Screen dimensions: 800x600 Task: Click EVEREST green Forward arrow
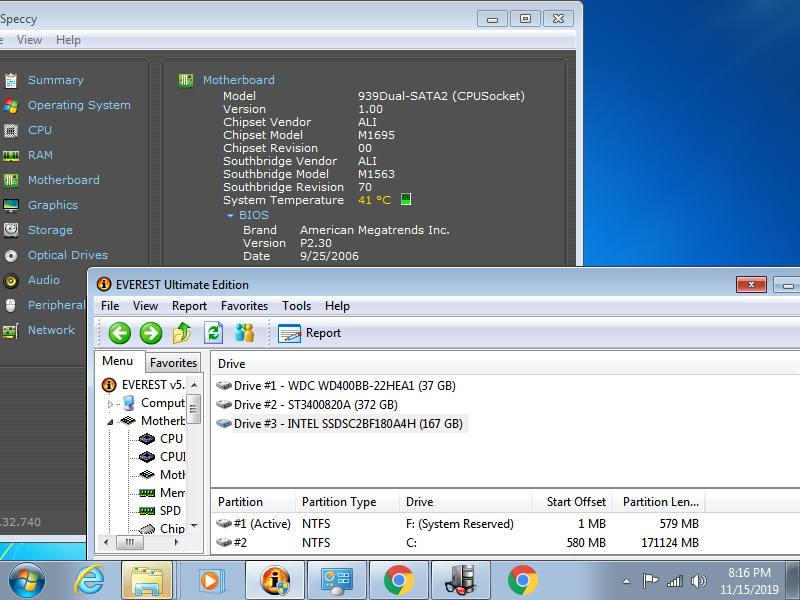(151, 333)
